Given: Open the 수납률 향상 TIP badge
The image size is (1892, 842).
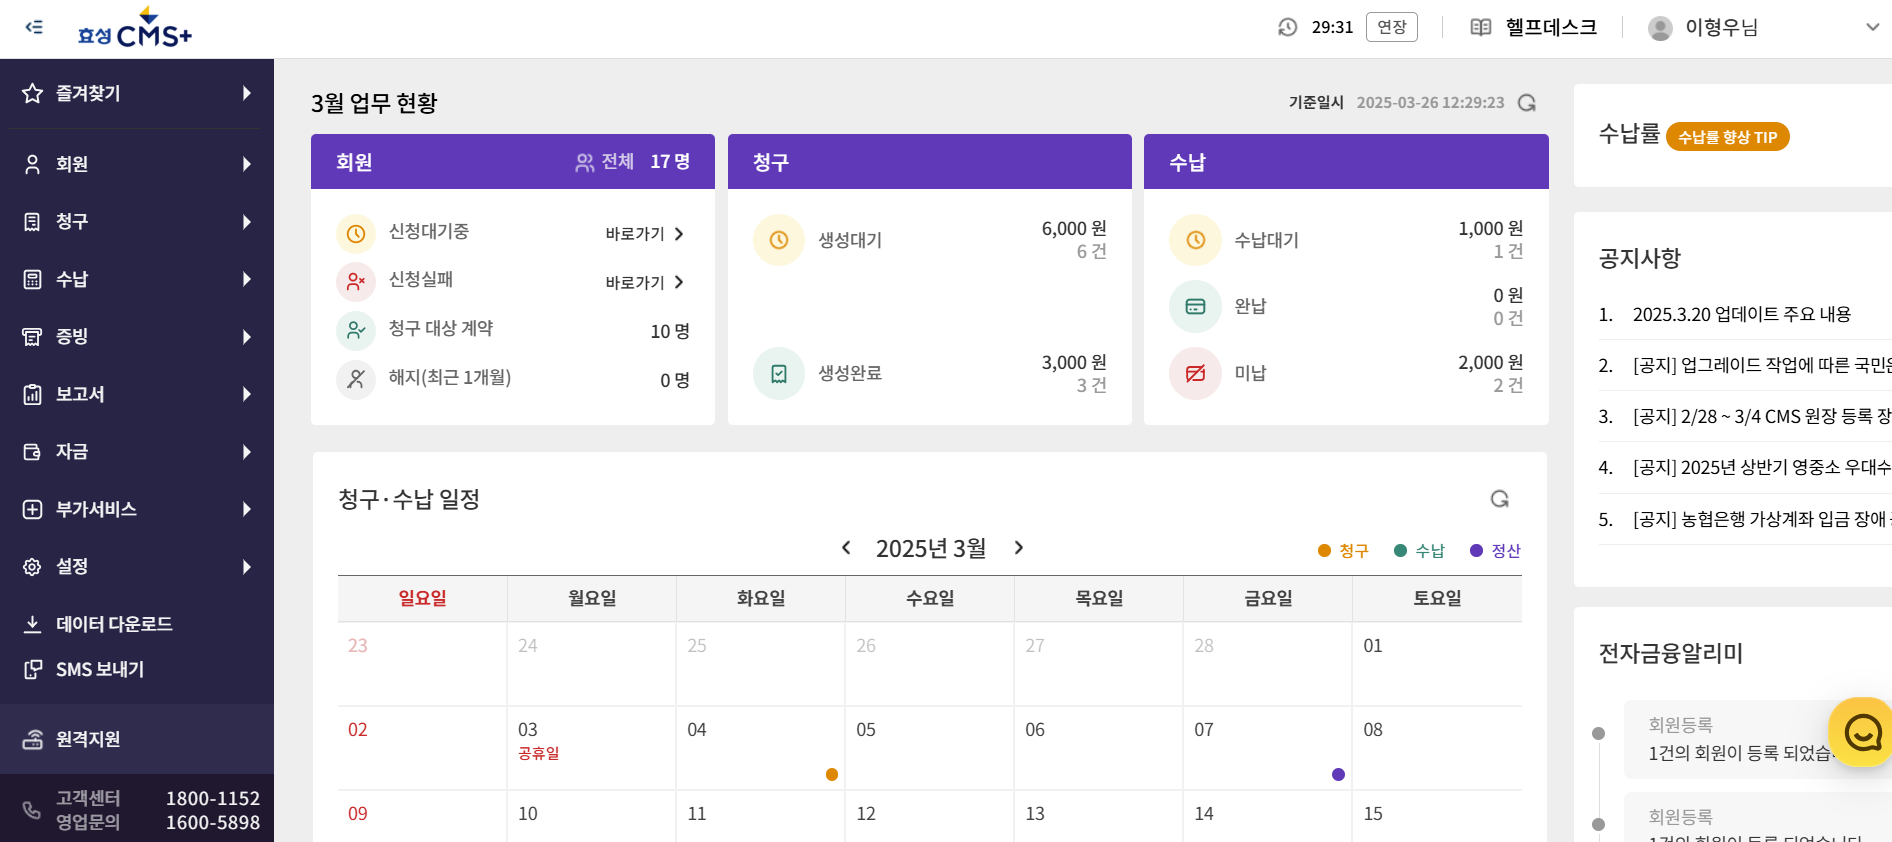Looking at the screenshot, I should pyautogui.click(x=1727, y=137).
